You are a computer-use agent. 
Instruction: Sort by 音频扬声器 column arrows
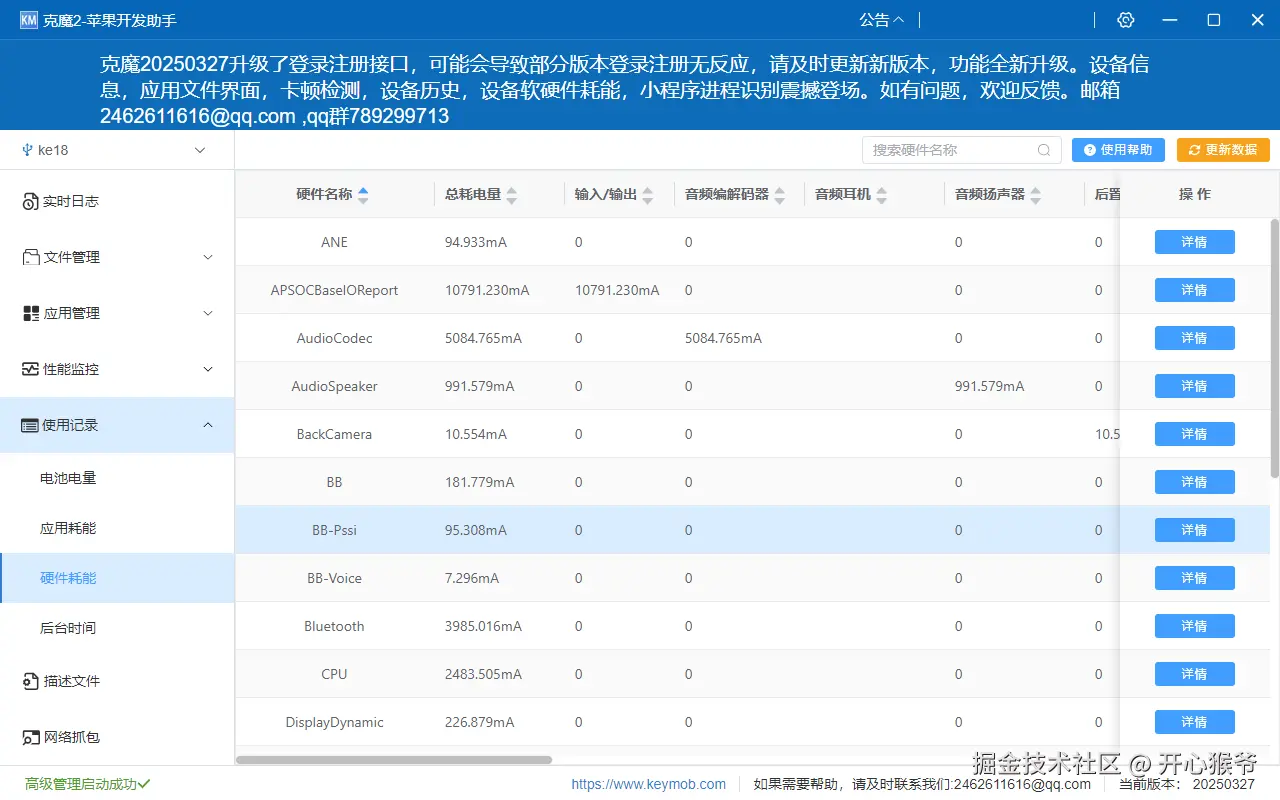click(1036, 195)
